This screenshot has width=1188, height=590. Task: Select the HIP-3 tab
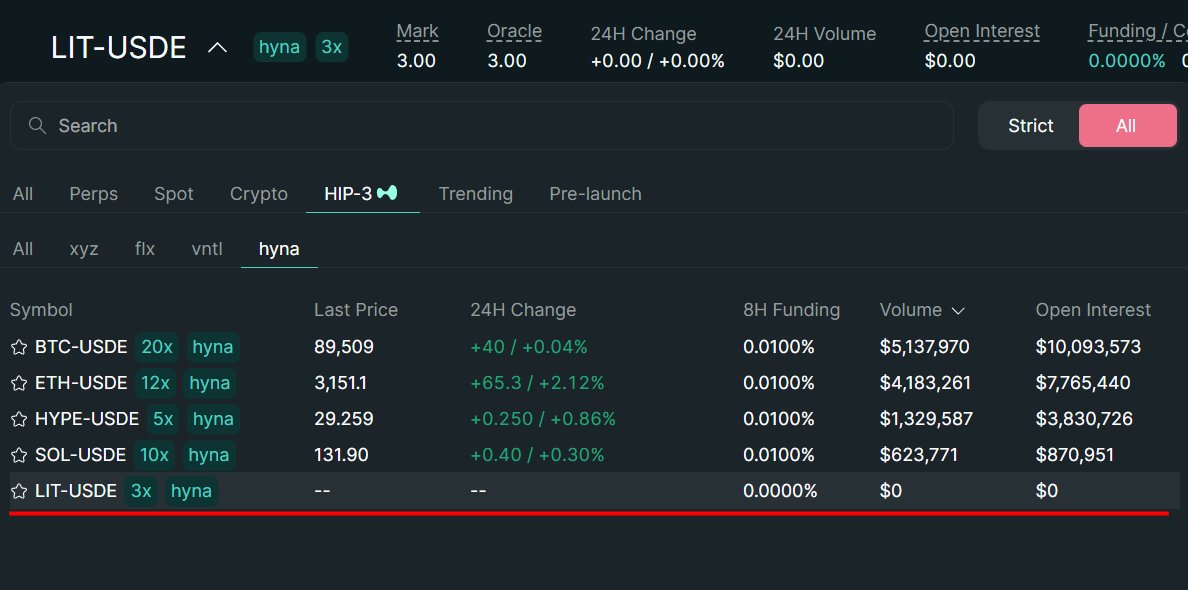[x=361, y=194]
